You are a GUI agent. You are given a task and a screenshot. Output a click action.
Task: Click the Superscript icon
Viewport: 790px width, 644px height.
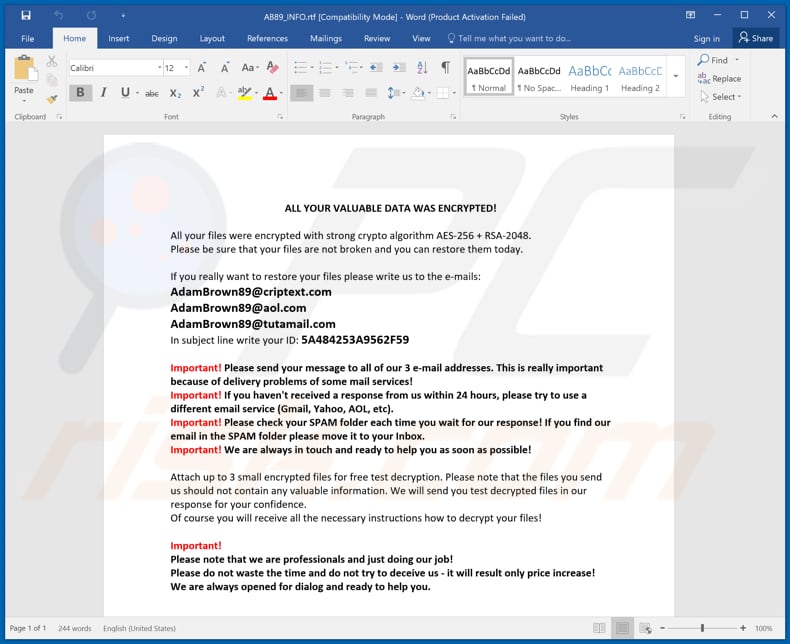[198, 93]
